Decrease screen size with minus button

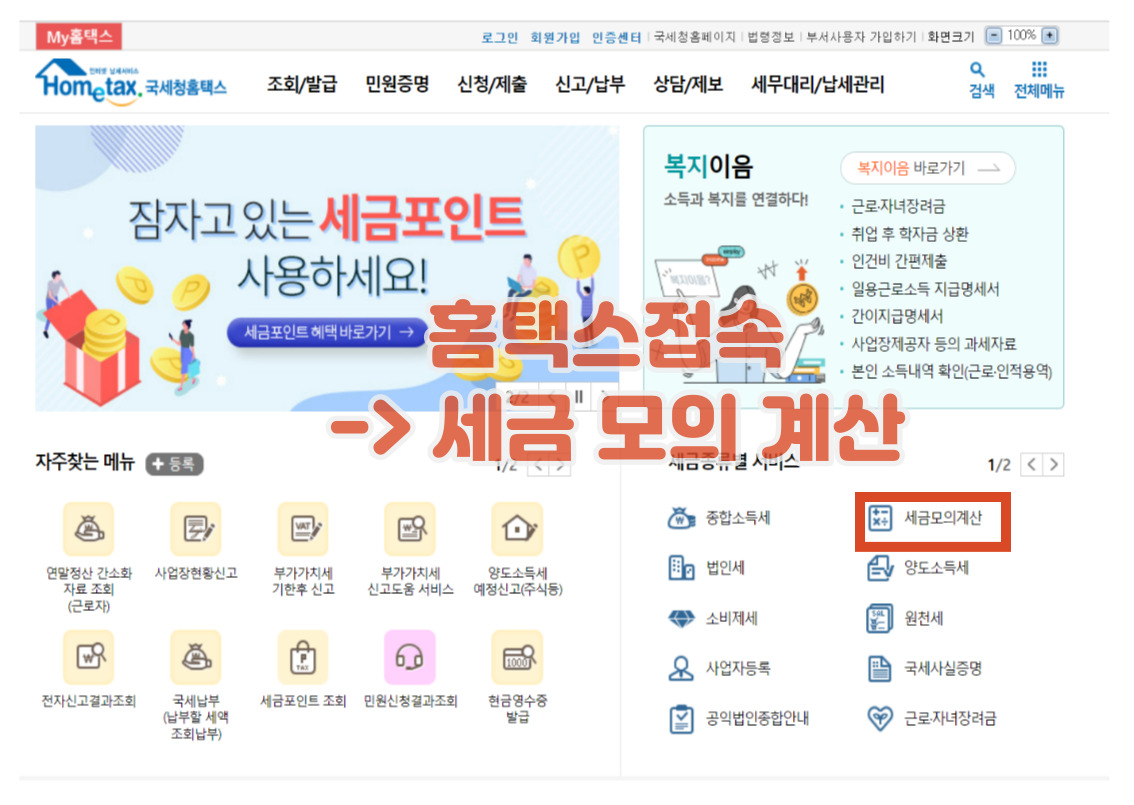[994, 35]
